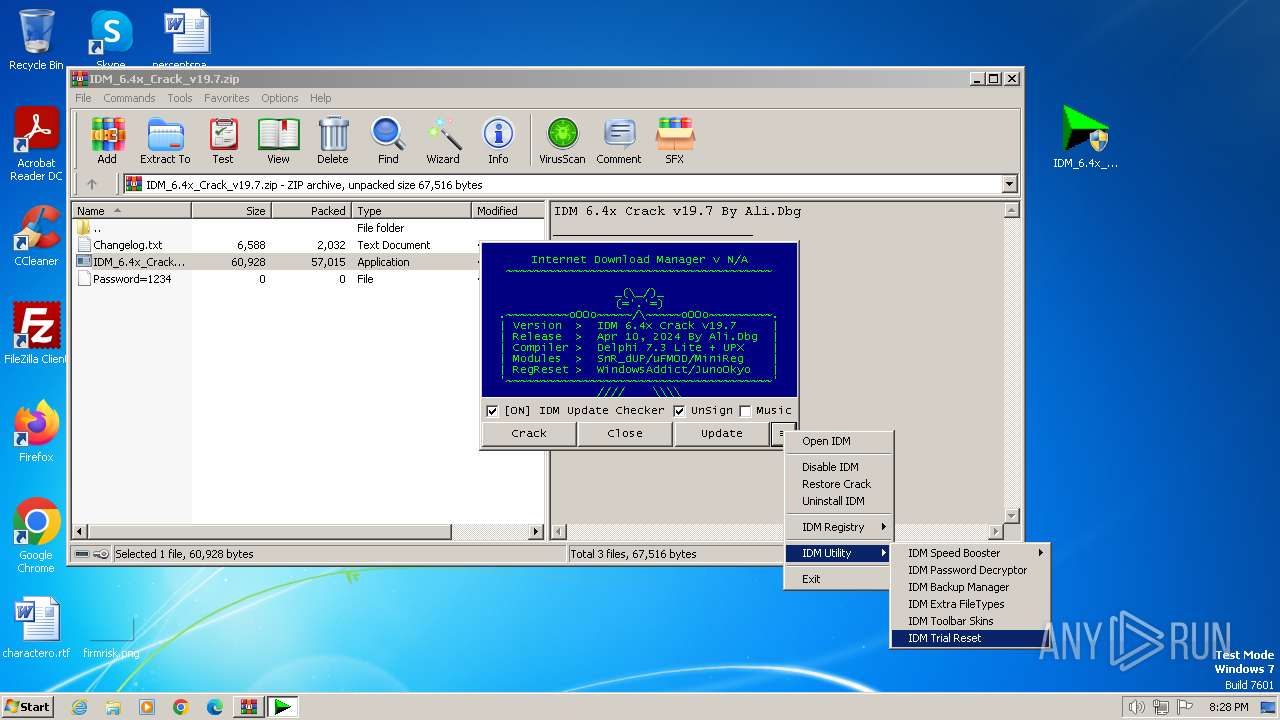Open Google Chrome desktop shortcut
Viewport: 1280px width, 720px height.
[x=36, y=536]
